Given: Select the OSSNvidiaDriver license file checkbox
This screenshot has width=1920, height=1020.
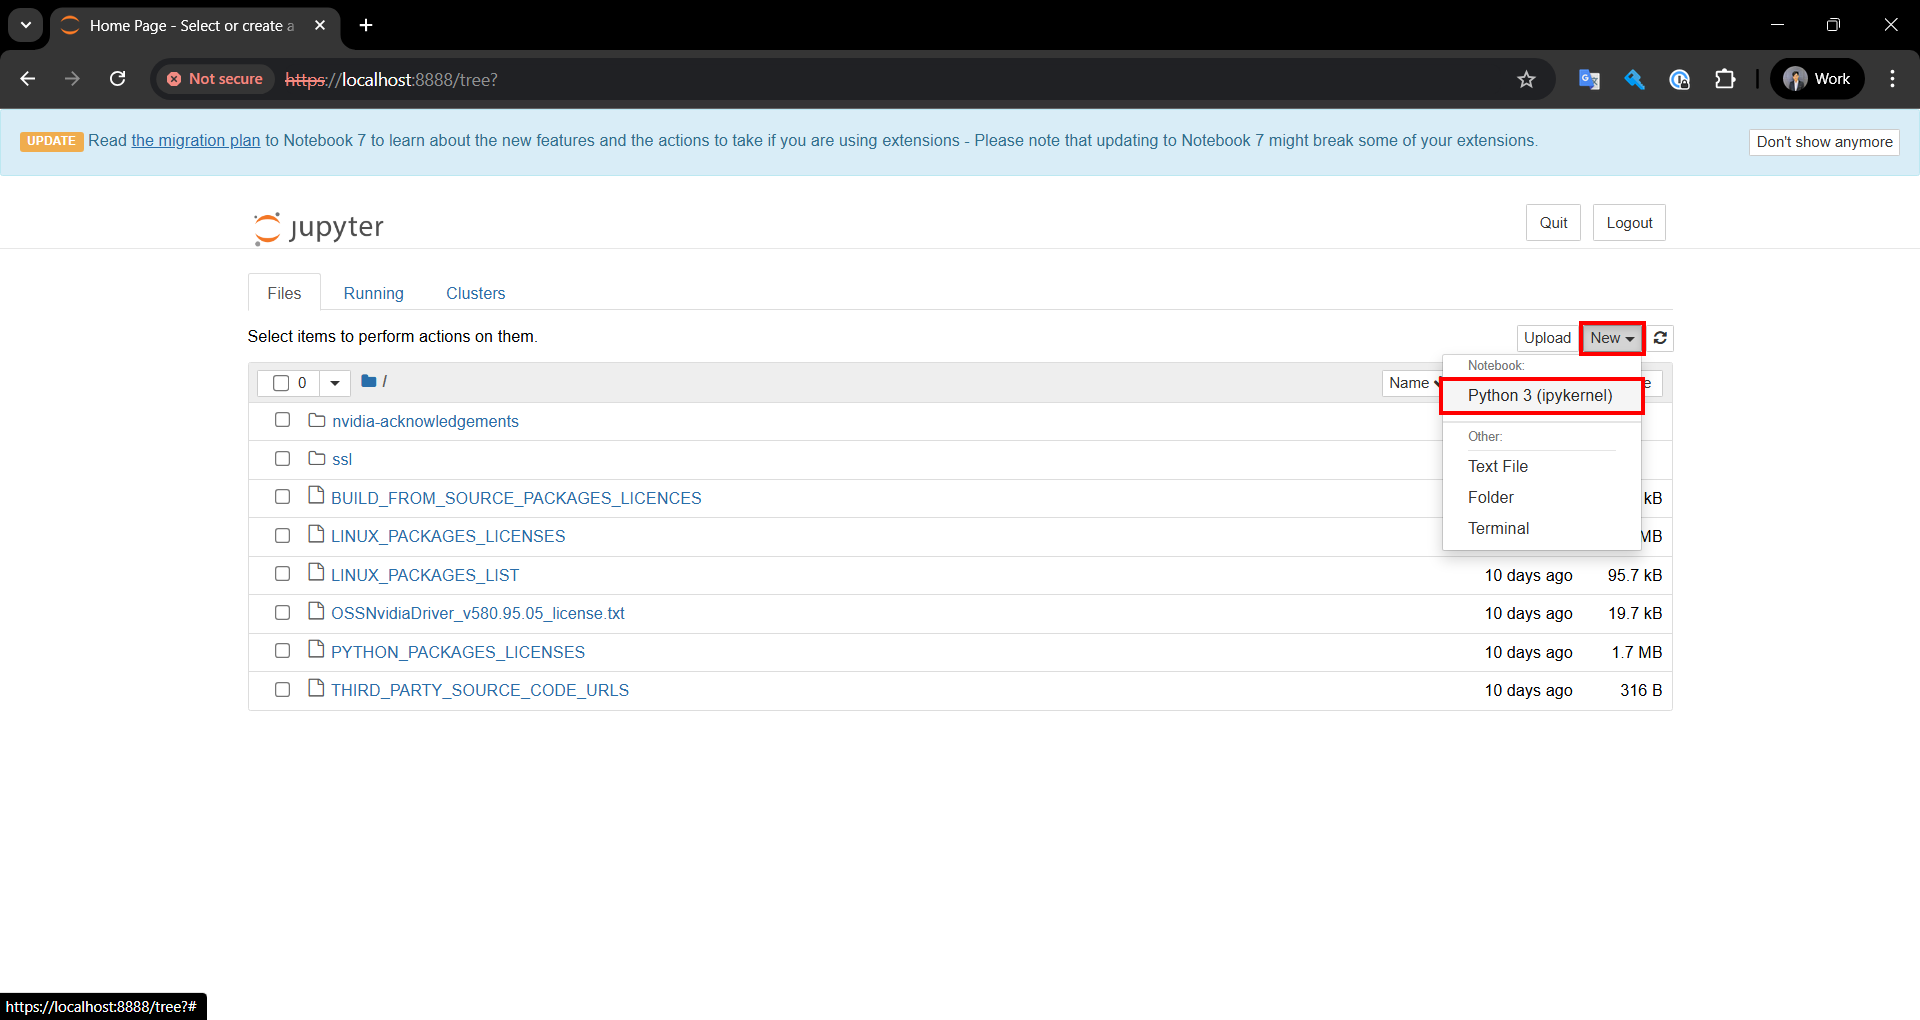Looking at the screenshot, I should click(282, 612).
